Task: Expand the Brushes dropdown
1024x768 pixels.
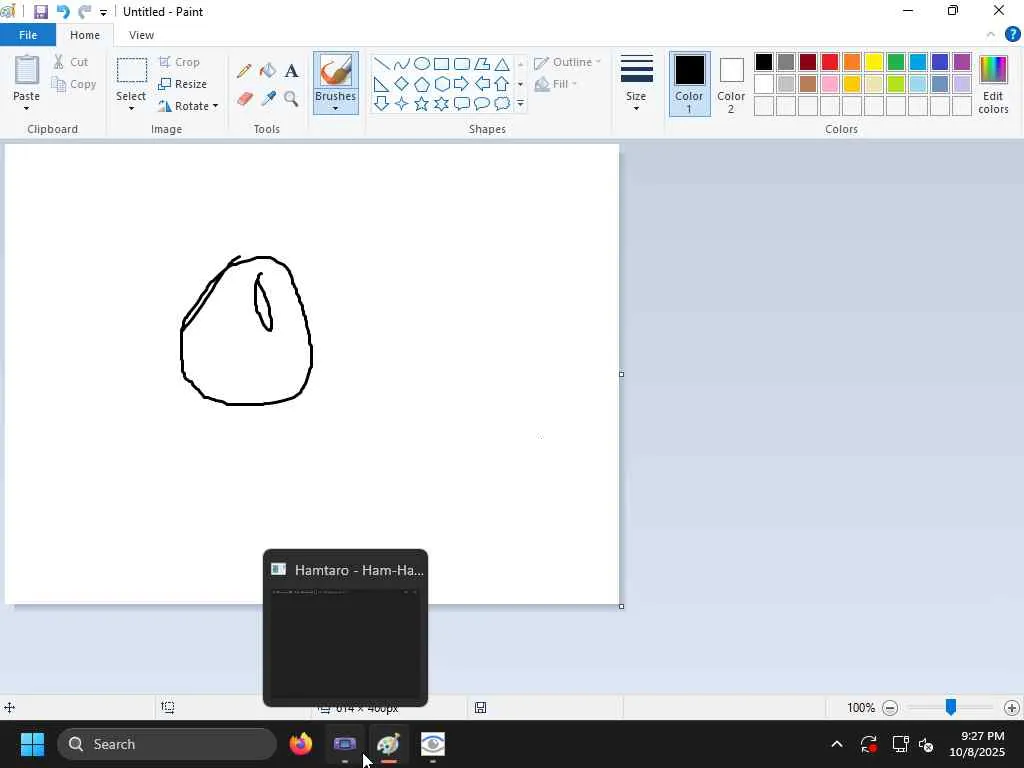Action: coord(335,105)
